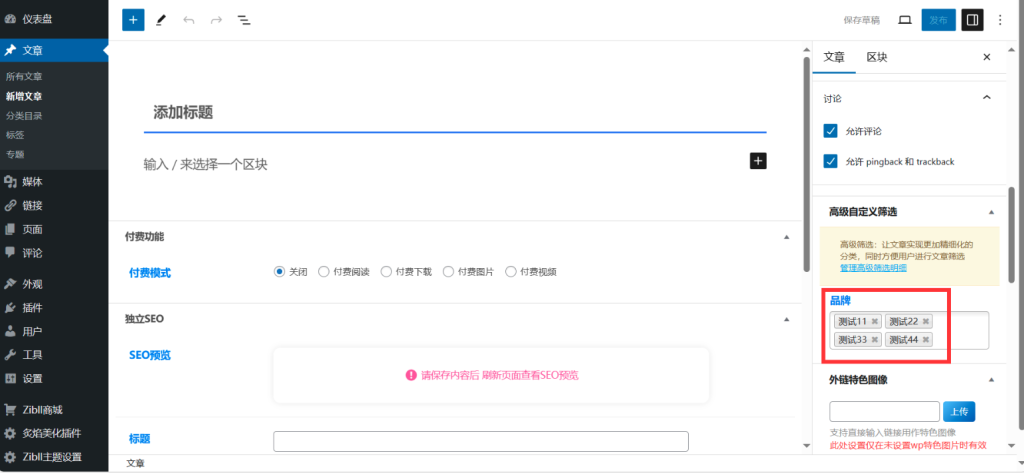The image size is (1024, 473).
Task: Remove the 测试44 tag
Action: 925,340
